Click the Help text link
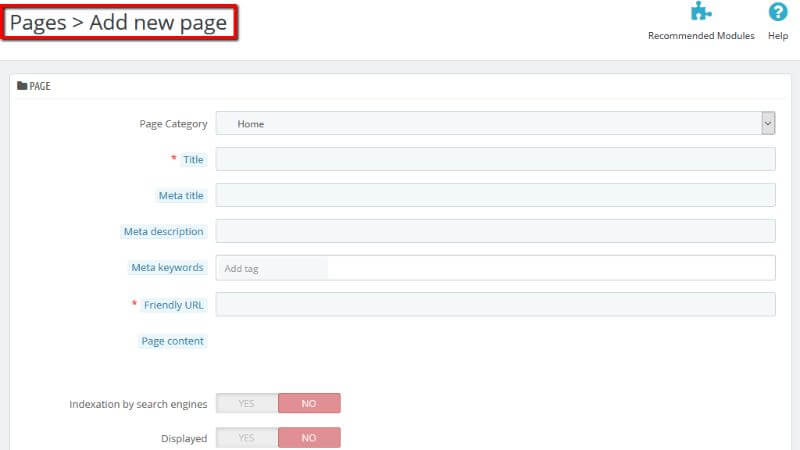The height and width of the screenshot is (450, 800). coord(778,36)
